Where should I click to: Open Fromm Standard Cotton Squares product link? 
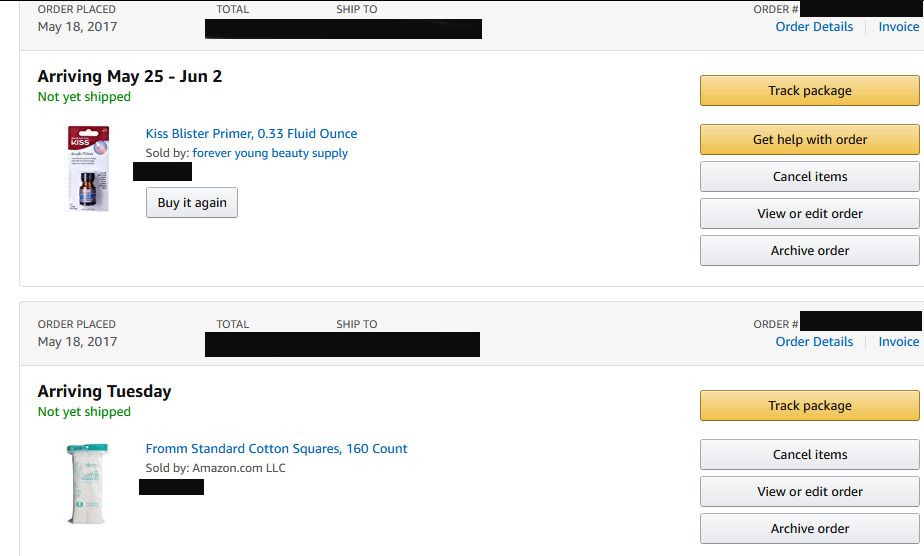[x=276, y=449]
